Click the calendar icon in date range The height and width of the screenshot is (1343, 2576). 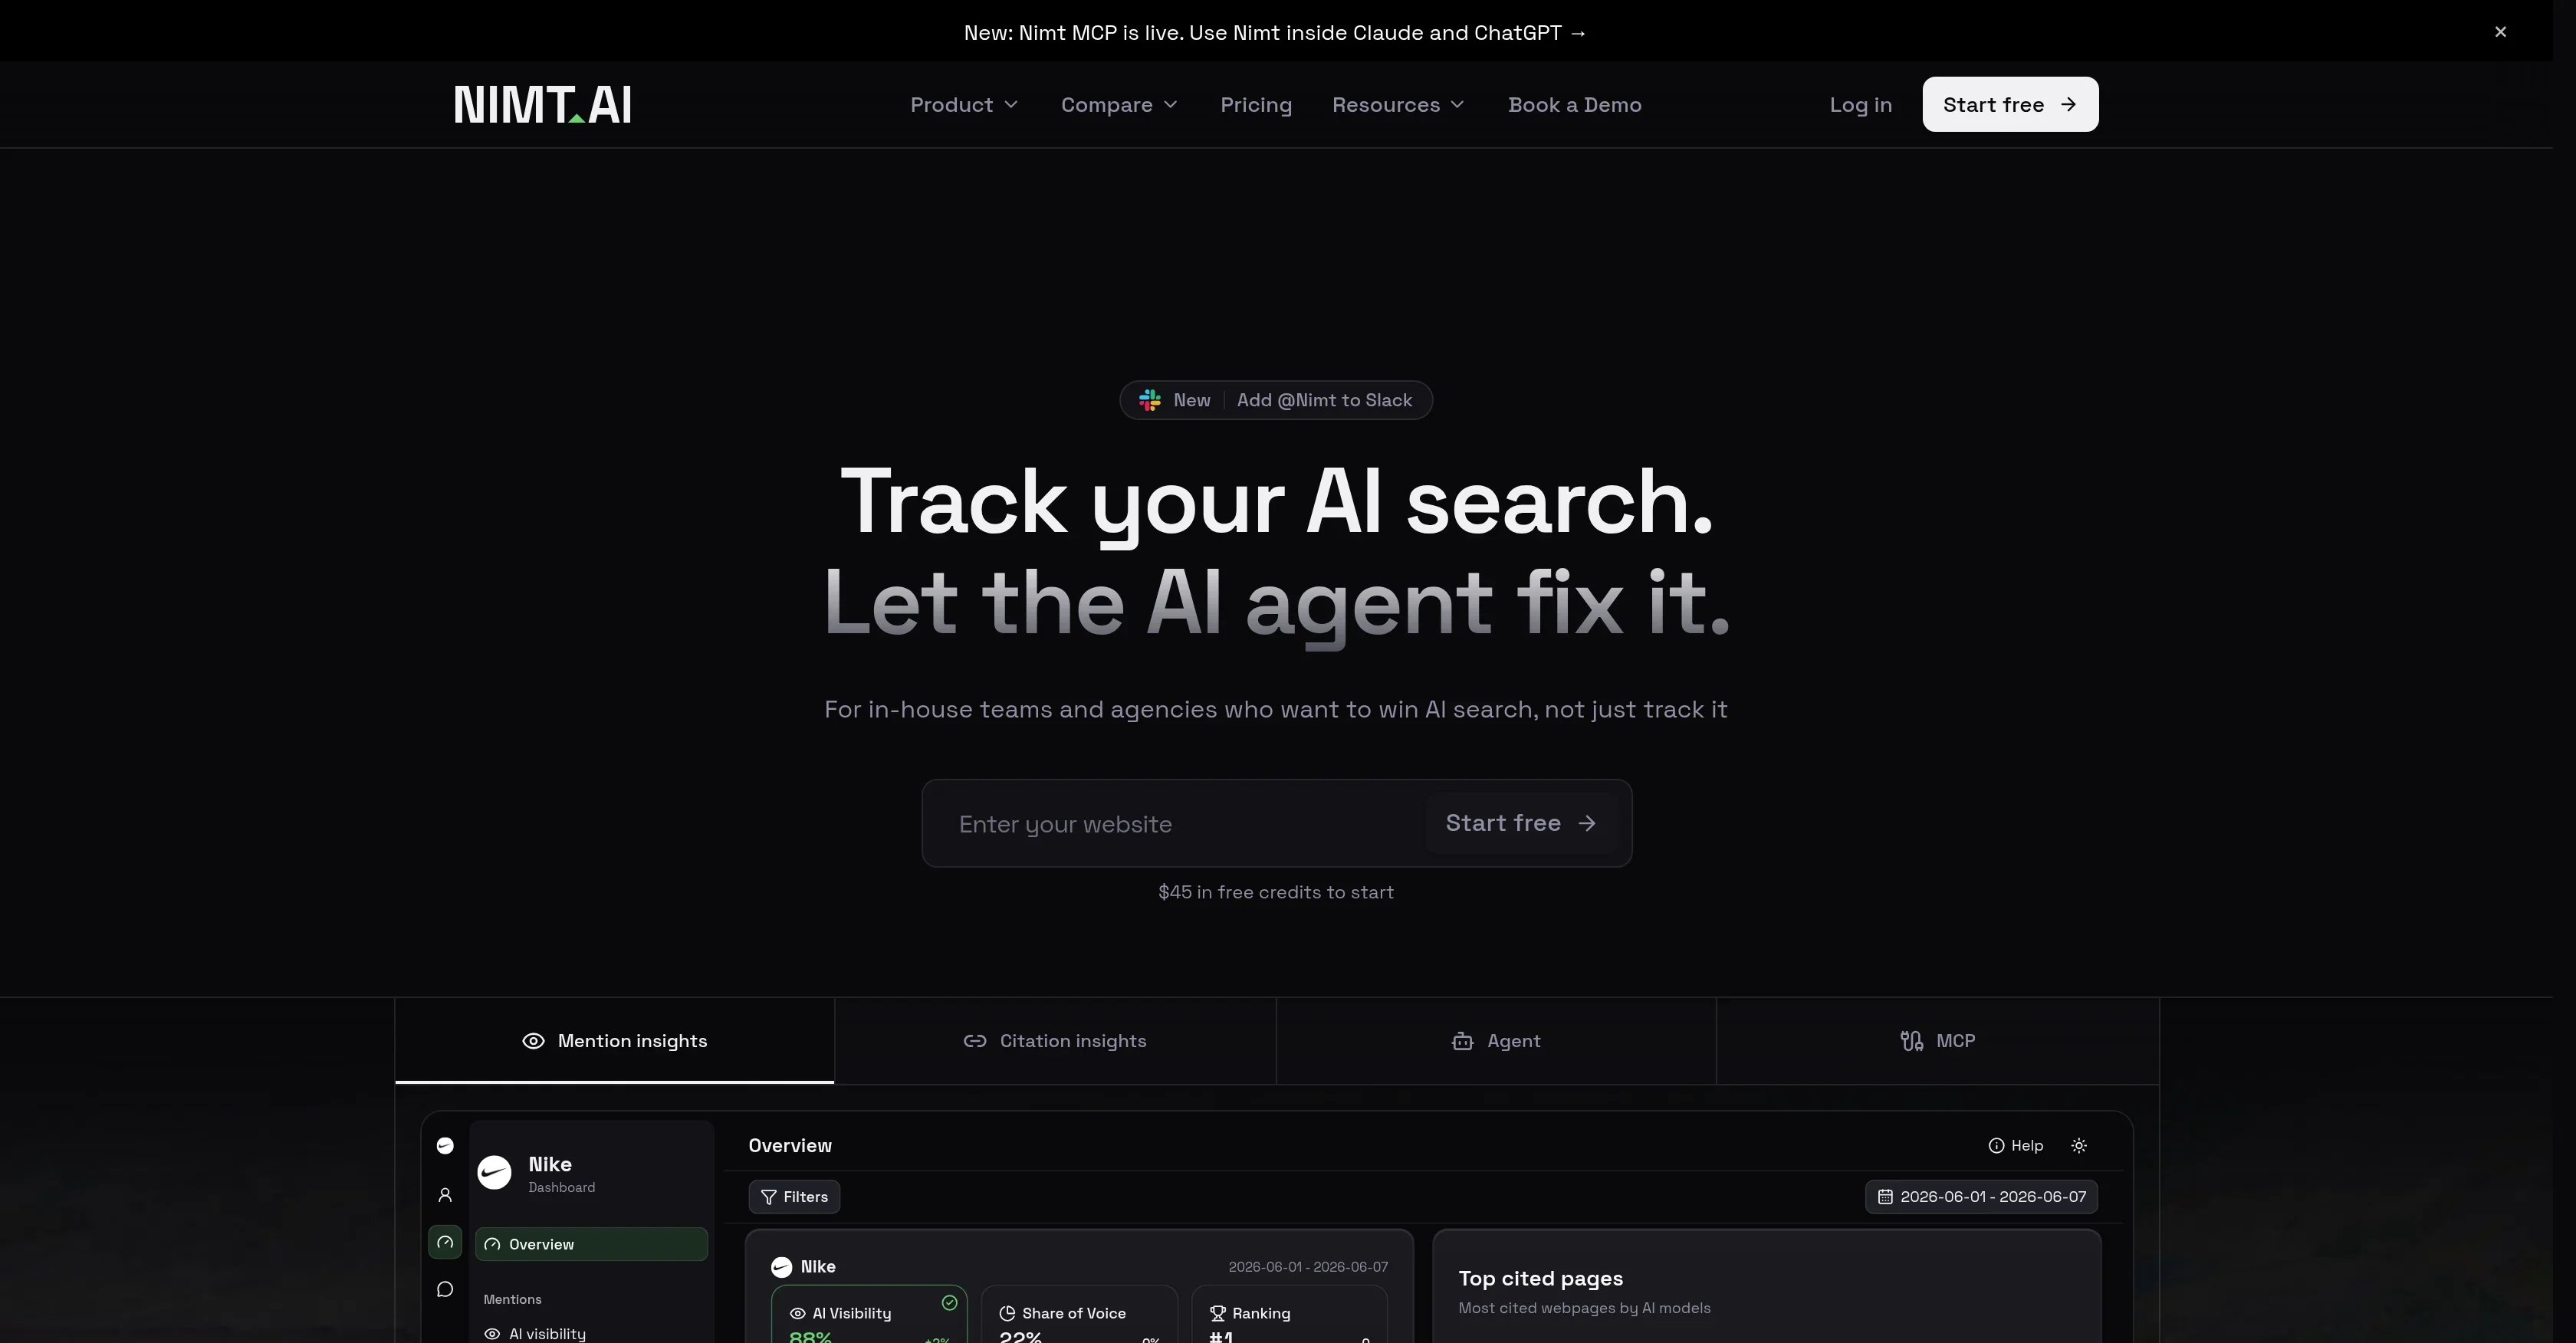1885,1197
